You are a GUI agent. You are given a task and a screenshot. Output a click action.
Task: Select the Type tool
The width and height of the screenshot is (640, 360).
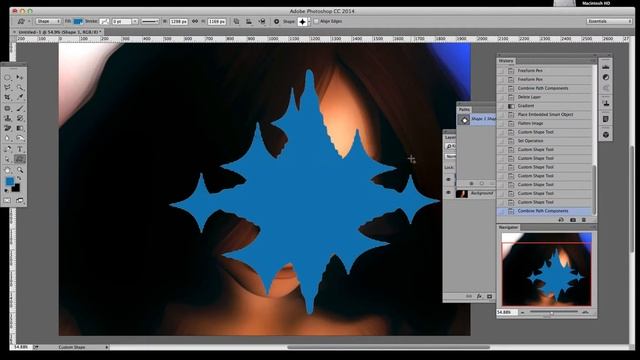[20, 149]
